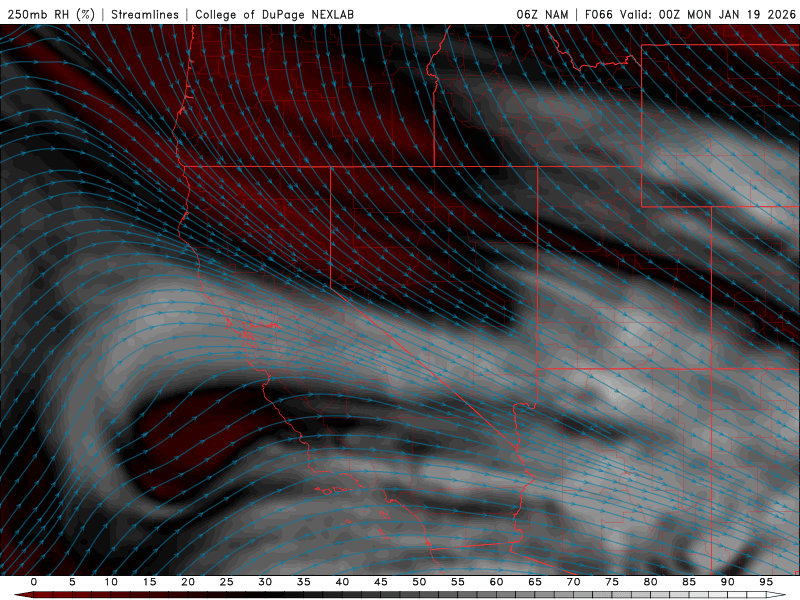Click the "250mb RH (%)" title text
Viewport: 800px width, 600px height.
point(51,14)
